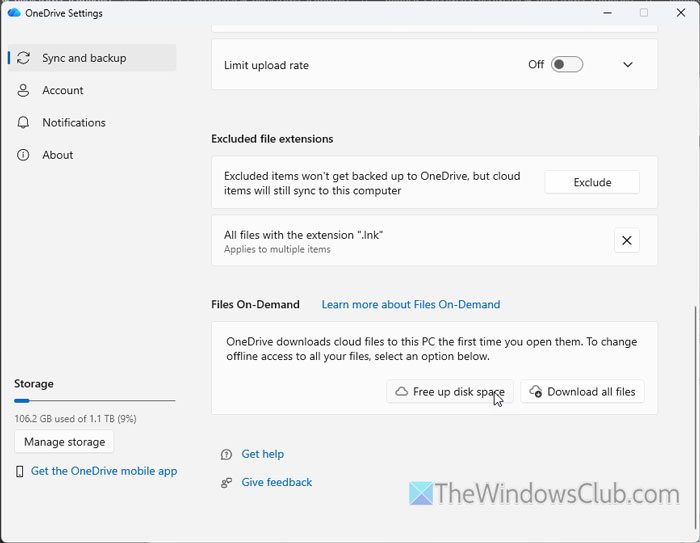This screenshot has width=700, height=543.
Task: Click the OneDrive cloud icon in title bar
Action: 14,13
